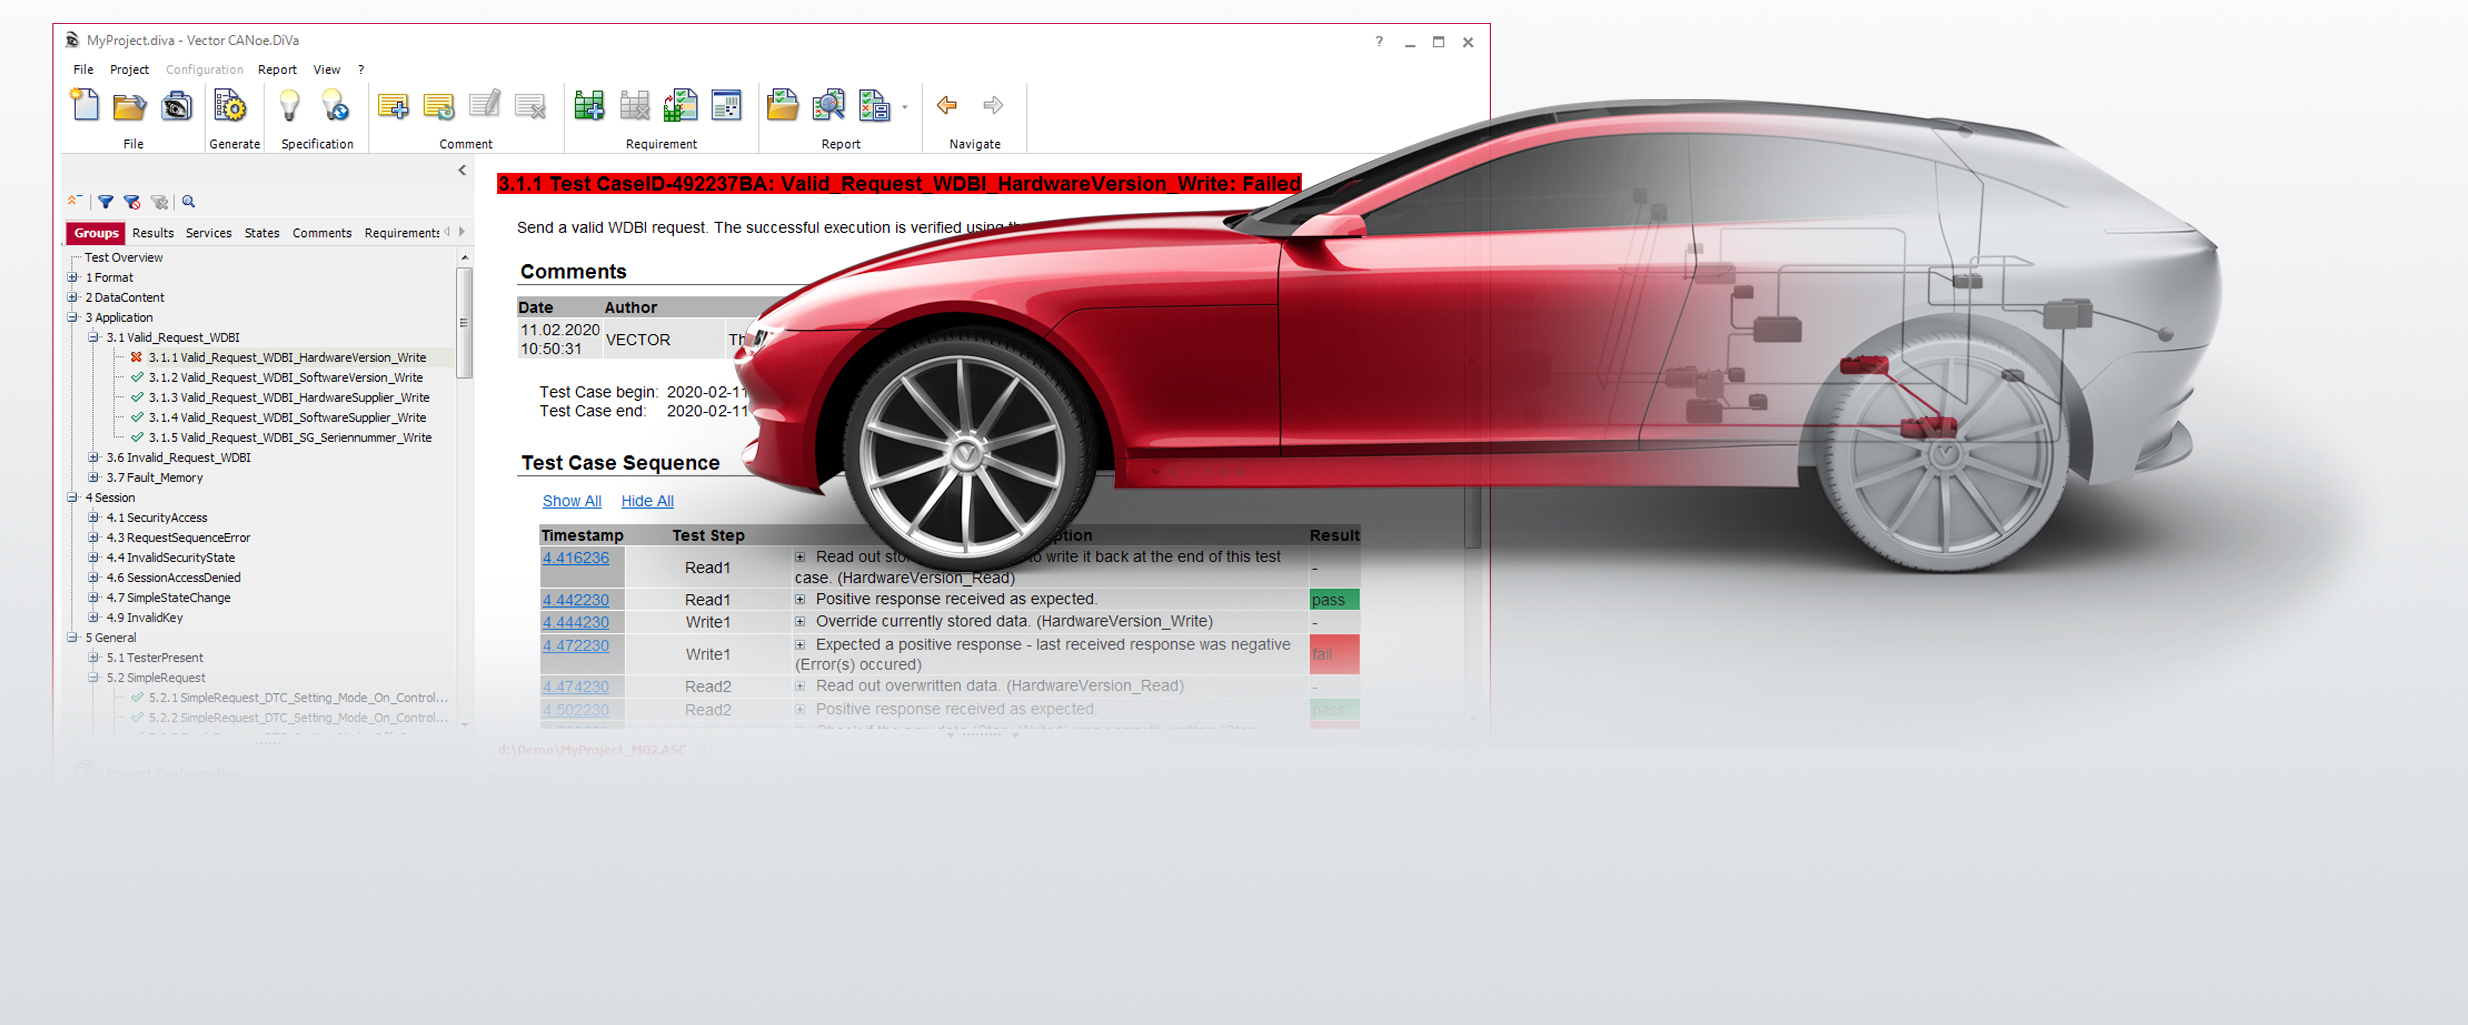
Task: Click the greyed clear filter icon
Action: 159,202
